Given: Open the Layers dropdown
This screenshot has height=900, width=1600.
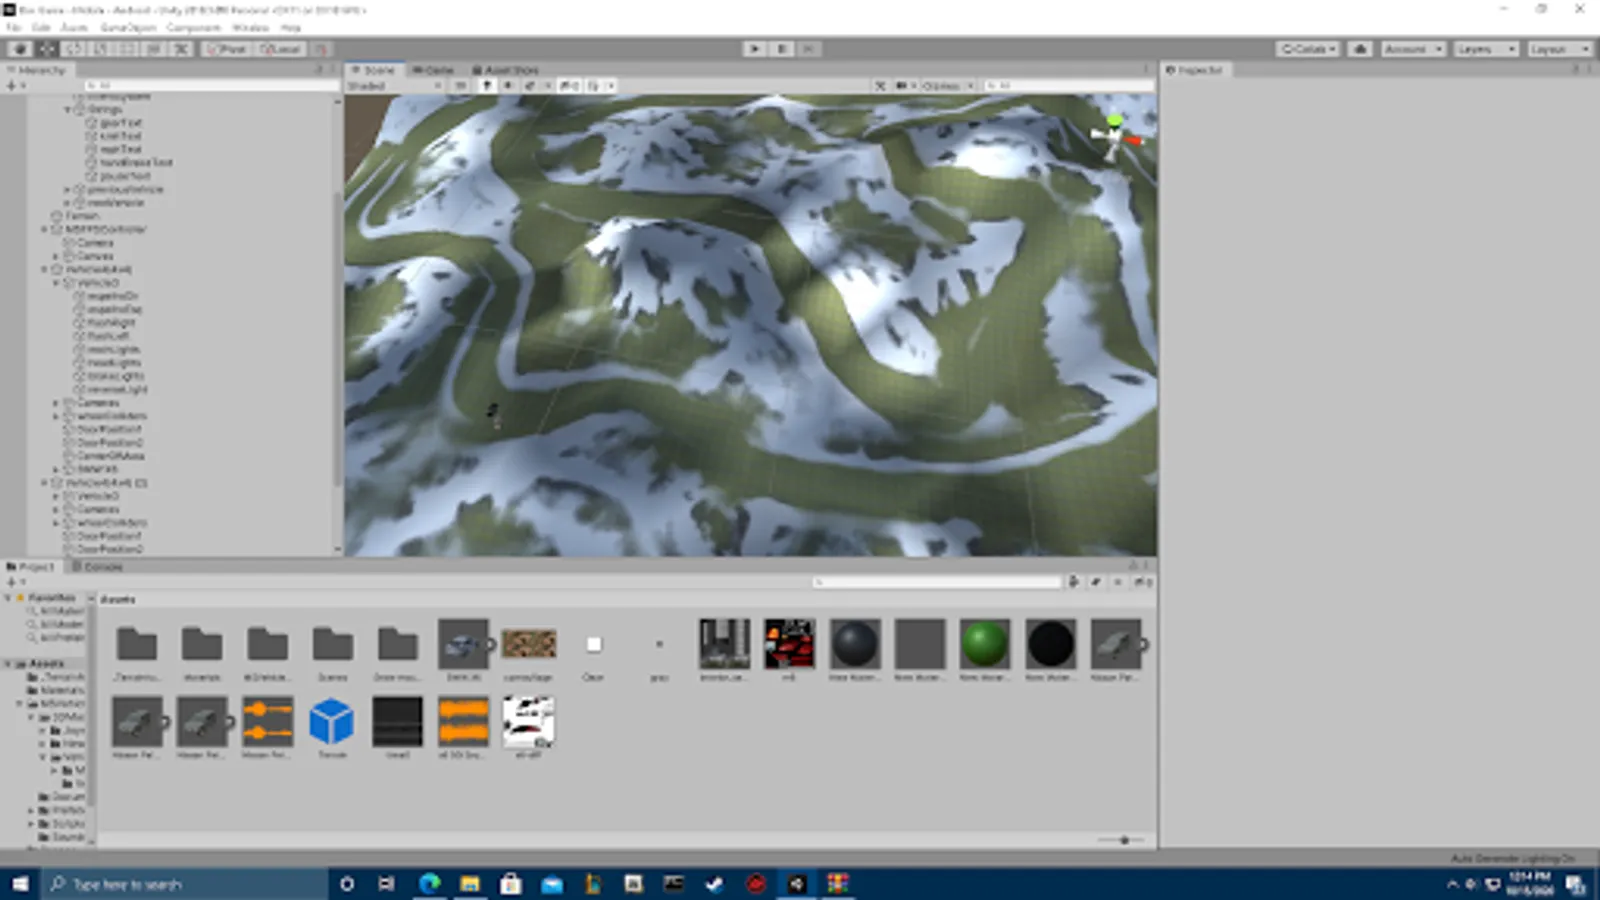Looking at the screenshot, I should 1485,49.
